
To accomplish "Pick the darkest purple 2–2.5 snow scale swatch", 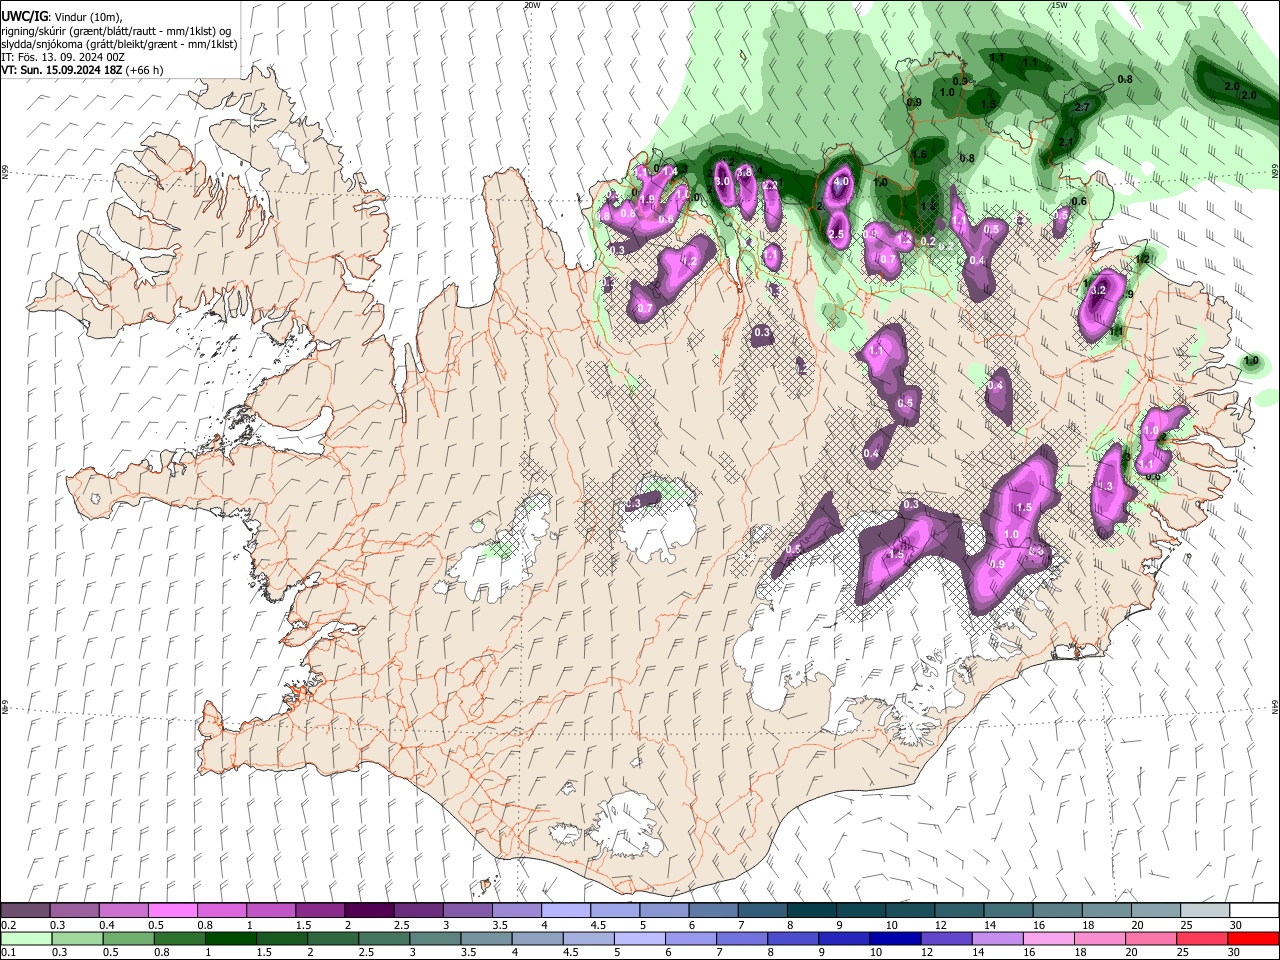I will pyautogui.click(x=369, y=911).
